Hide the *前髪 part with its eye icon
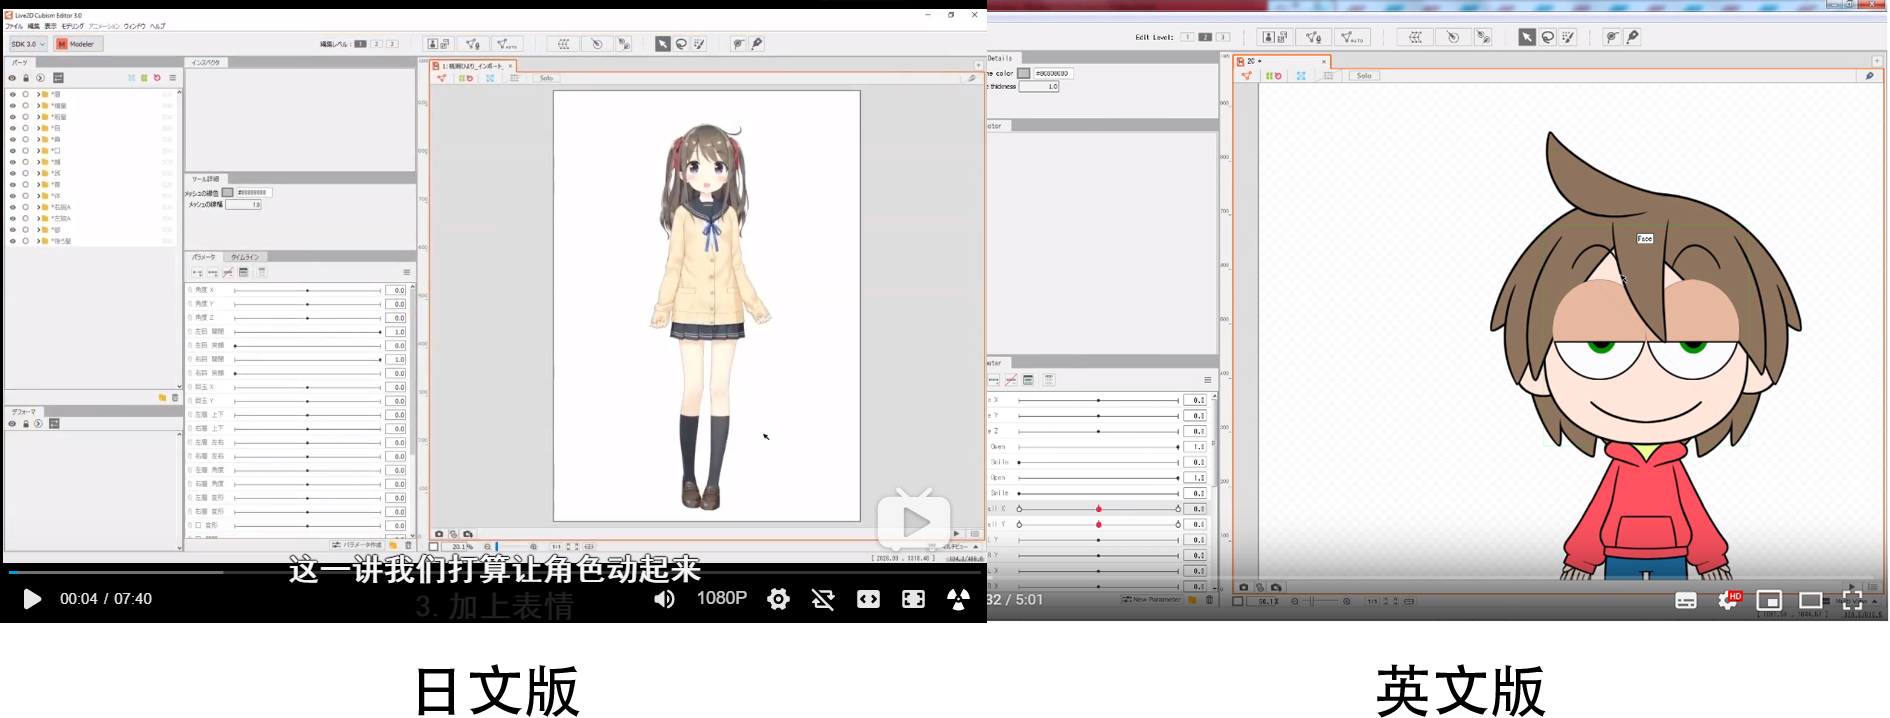Image resolution: width=1890 pixels, height=718 pixels. (x=13, y=117)
